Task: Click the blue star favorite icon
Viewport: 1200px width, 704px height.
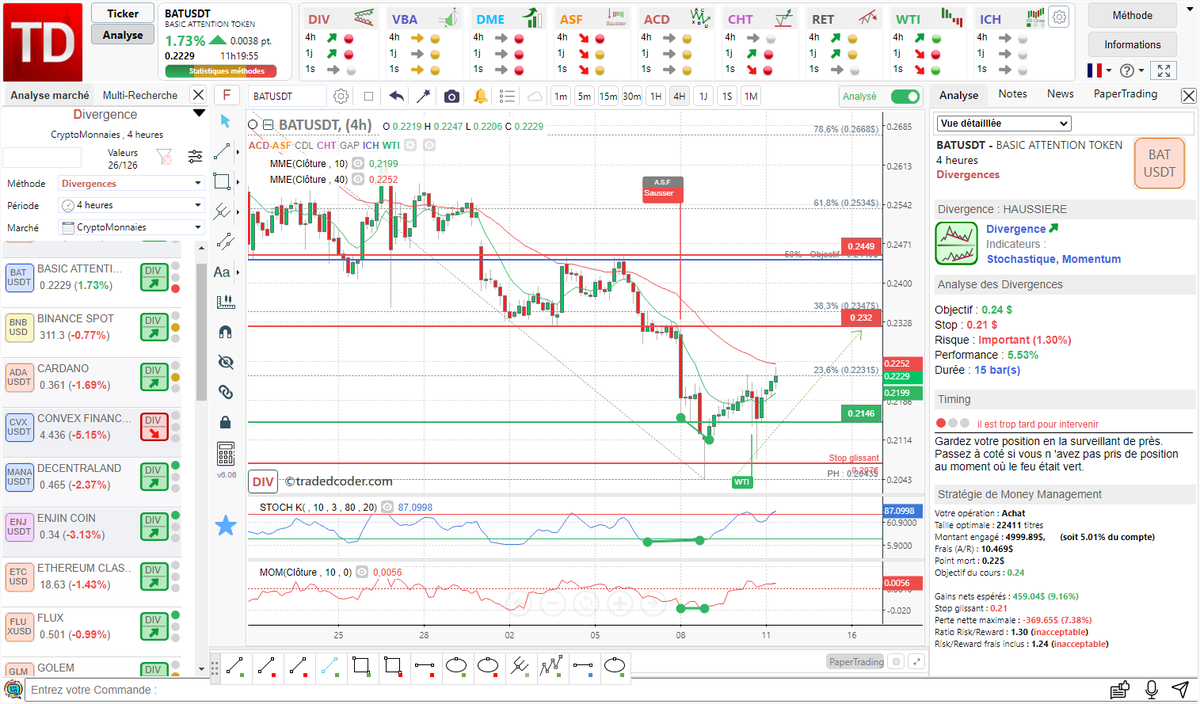Action: [x=227, y=525]
